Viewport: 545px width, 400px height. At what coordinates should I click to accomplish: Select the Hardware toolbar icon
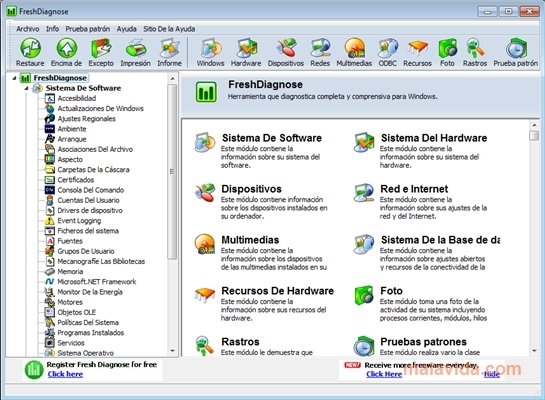click(246, 48)
